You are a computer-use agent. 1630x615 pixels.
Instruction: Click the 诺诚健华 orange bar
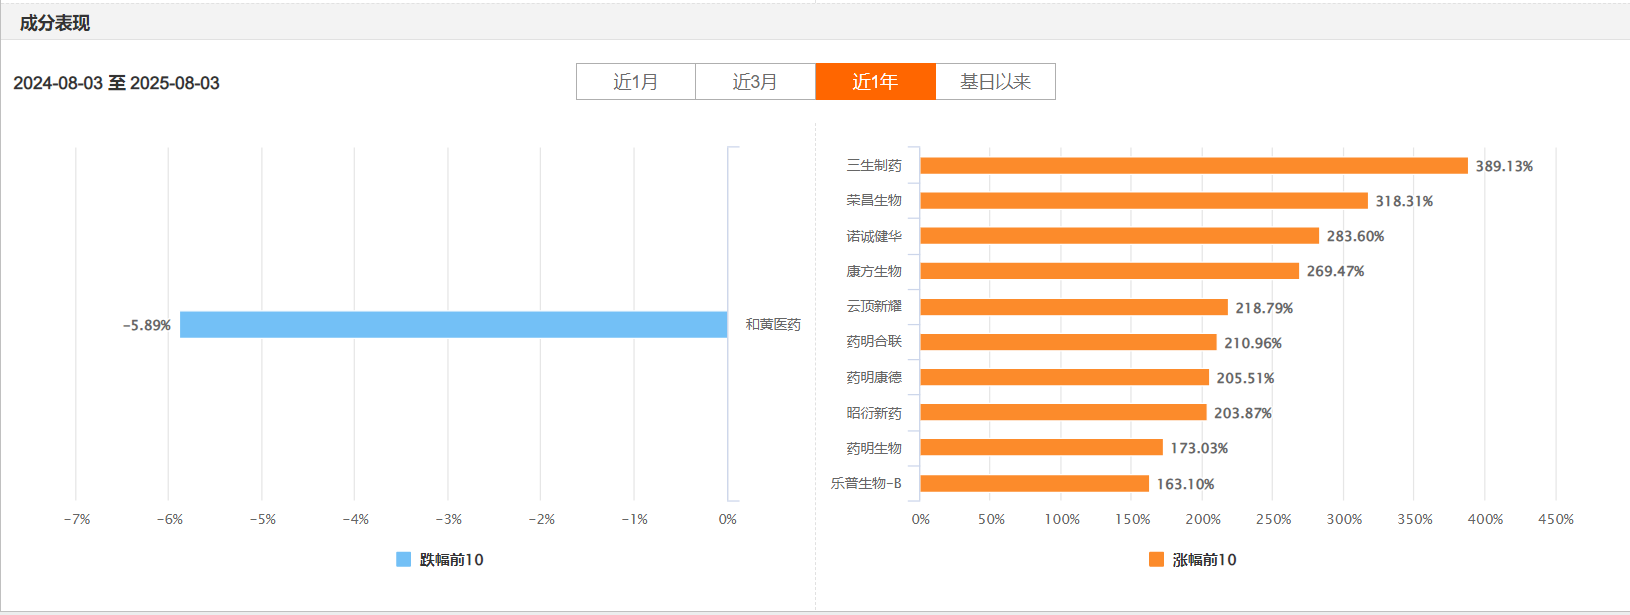[1120, 236]
